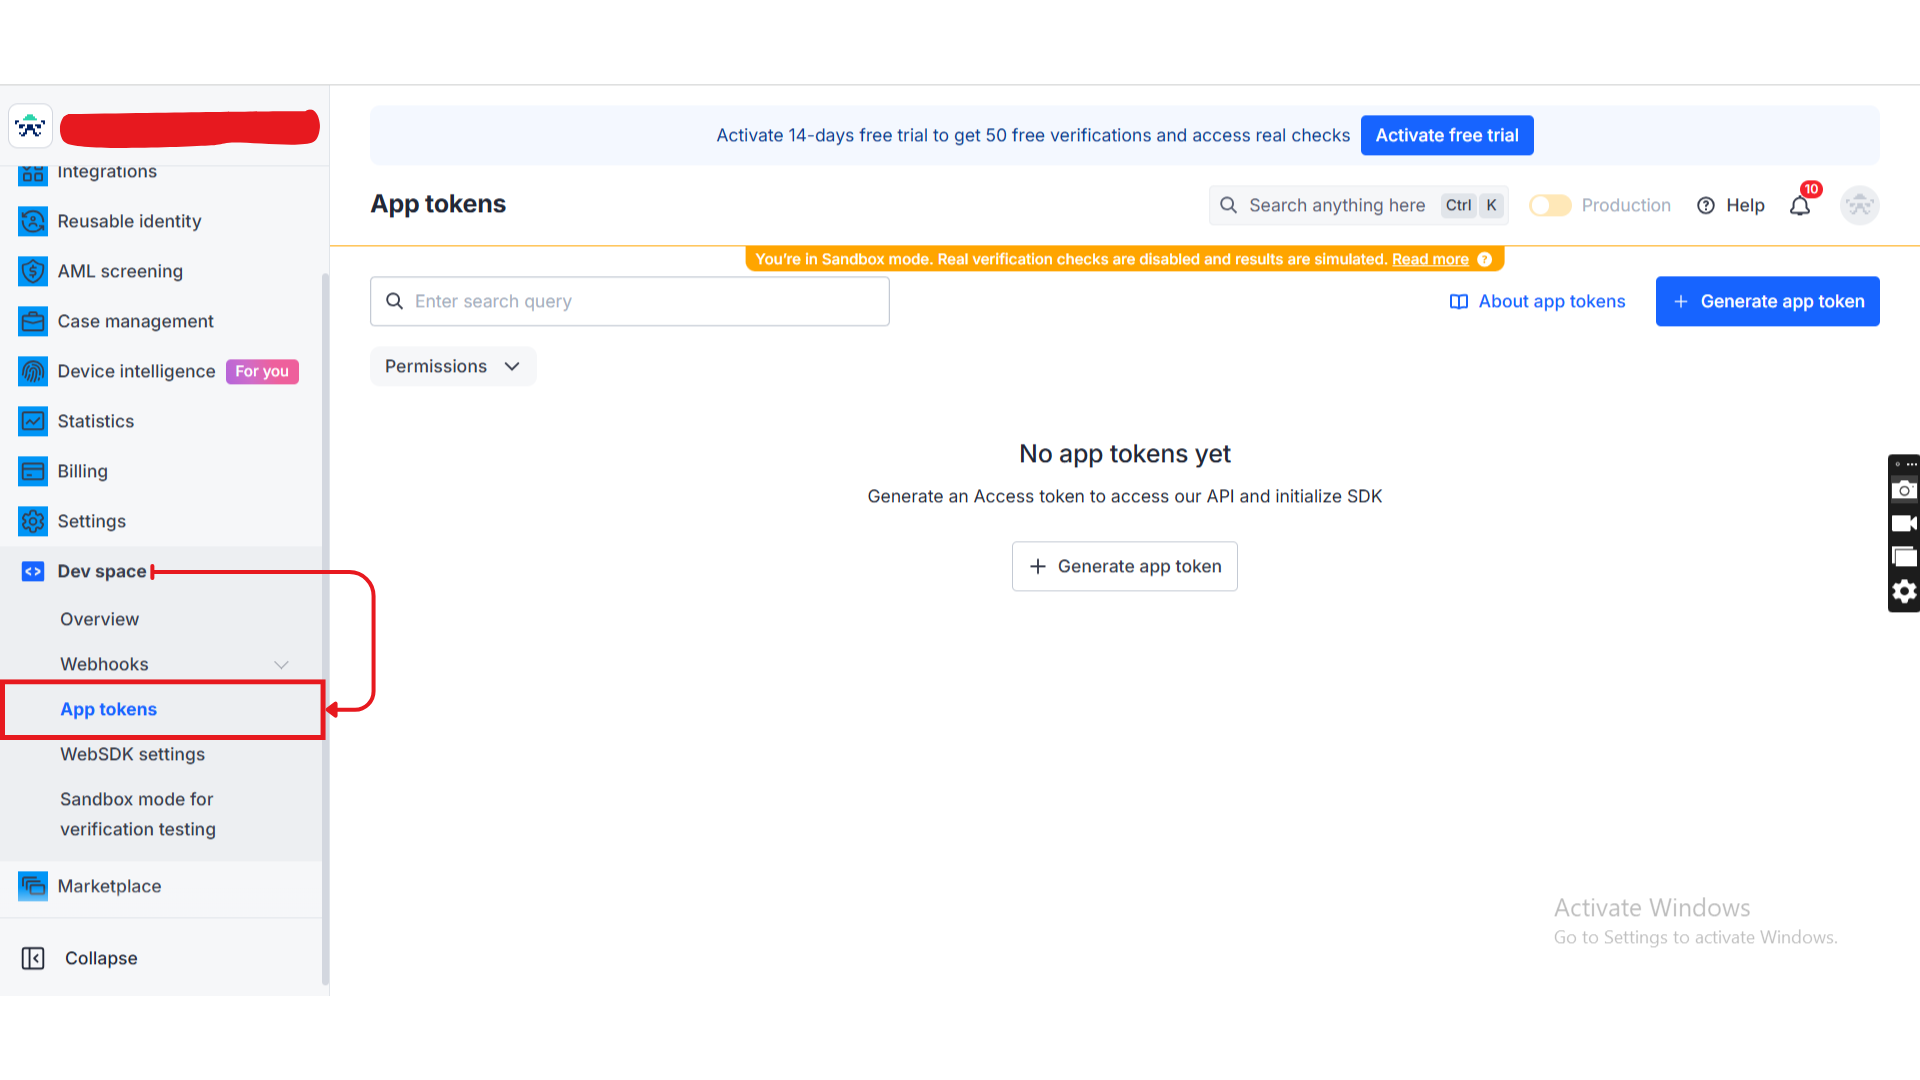Viewport: 1920px width, 1080px height.
Task: Open notifications bell icon
Action: coord(1800,206)
